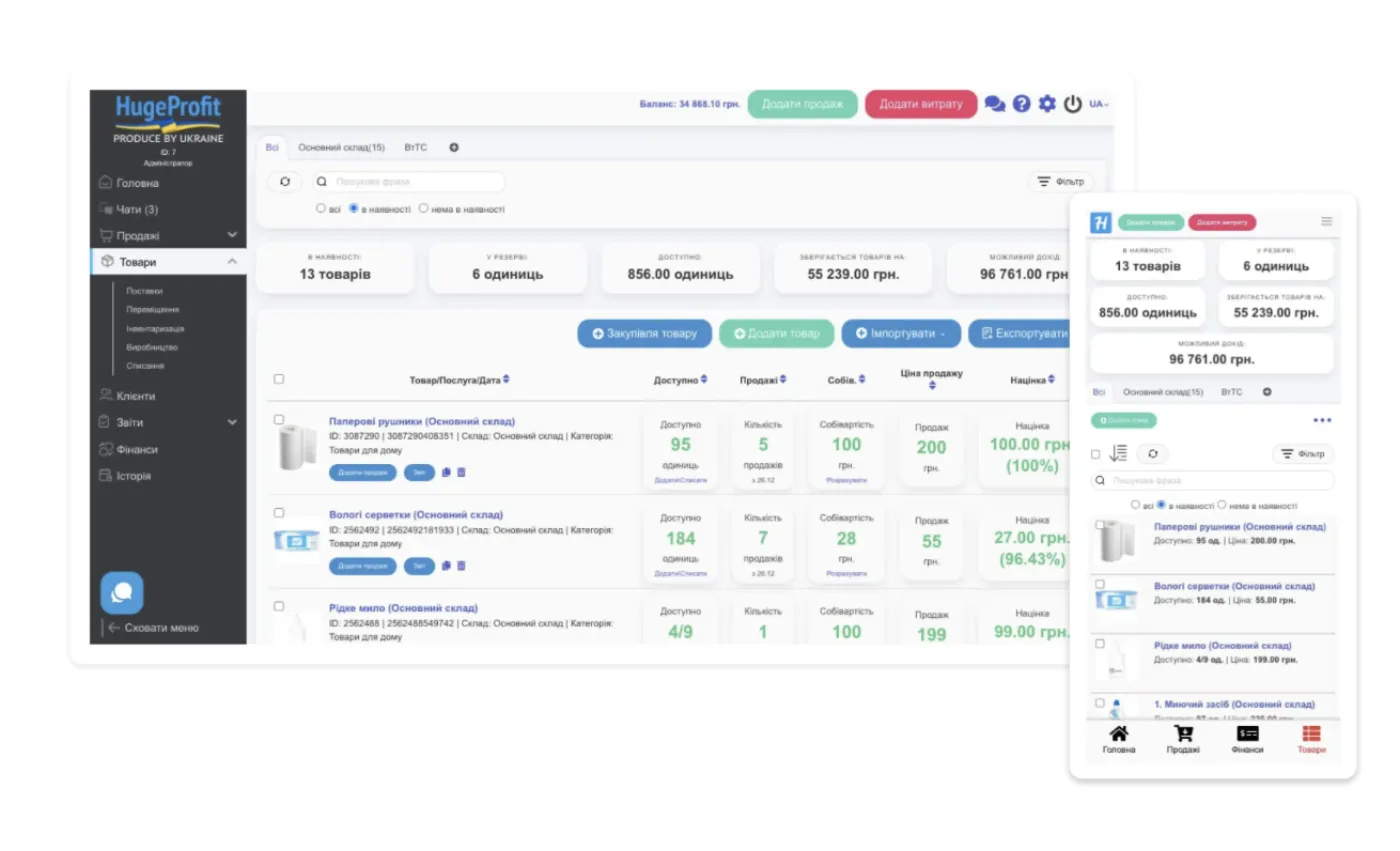Open the hamburger menu in the mobile view

[x=1327, y=221]
